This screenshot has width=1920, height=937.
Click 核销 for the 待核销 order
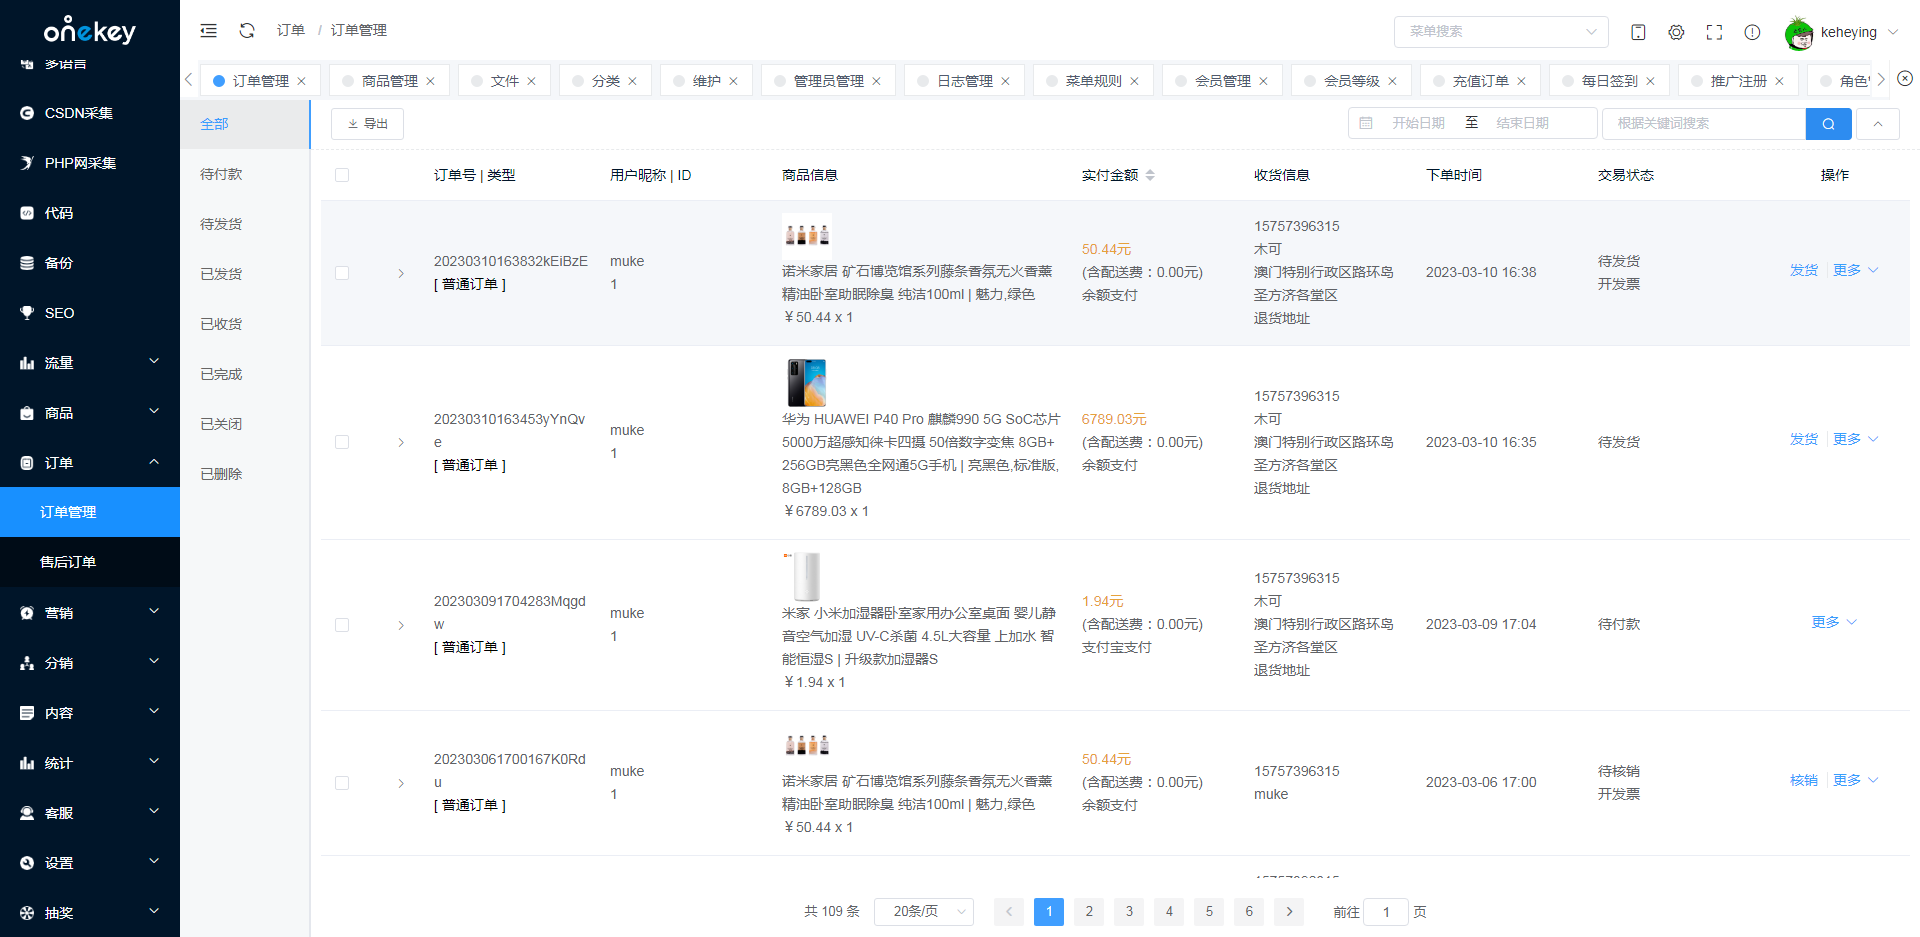[1804, 780]
